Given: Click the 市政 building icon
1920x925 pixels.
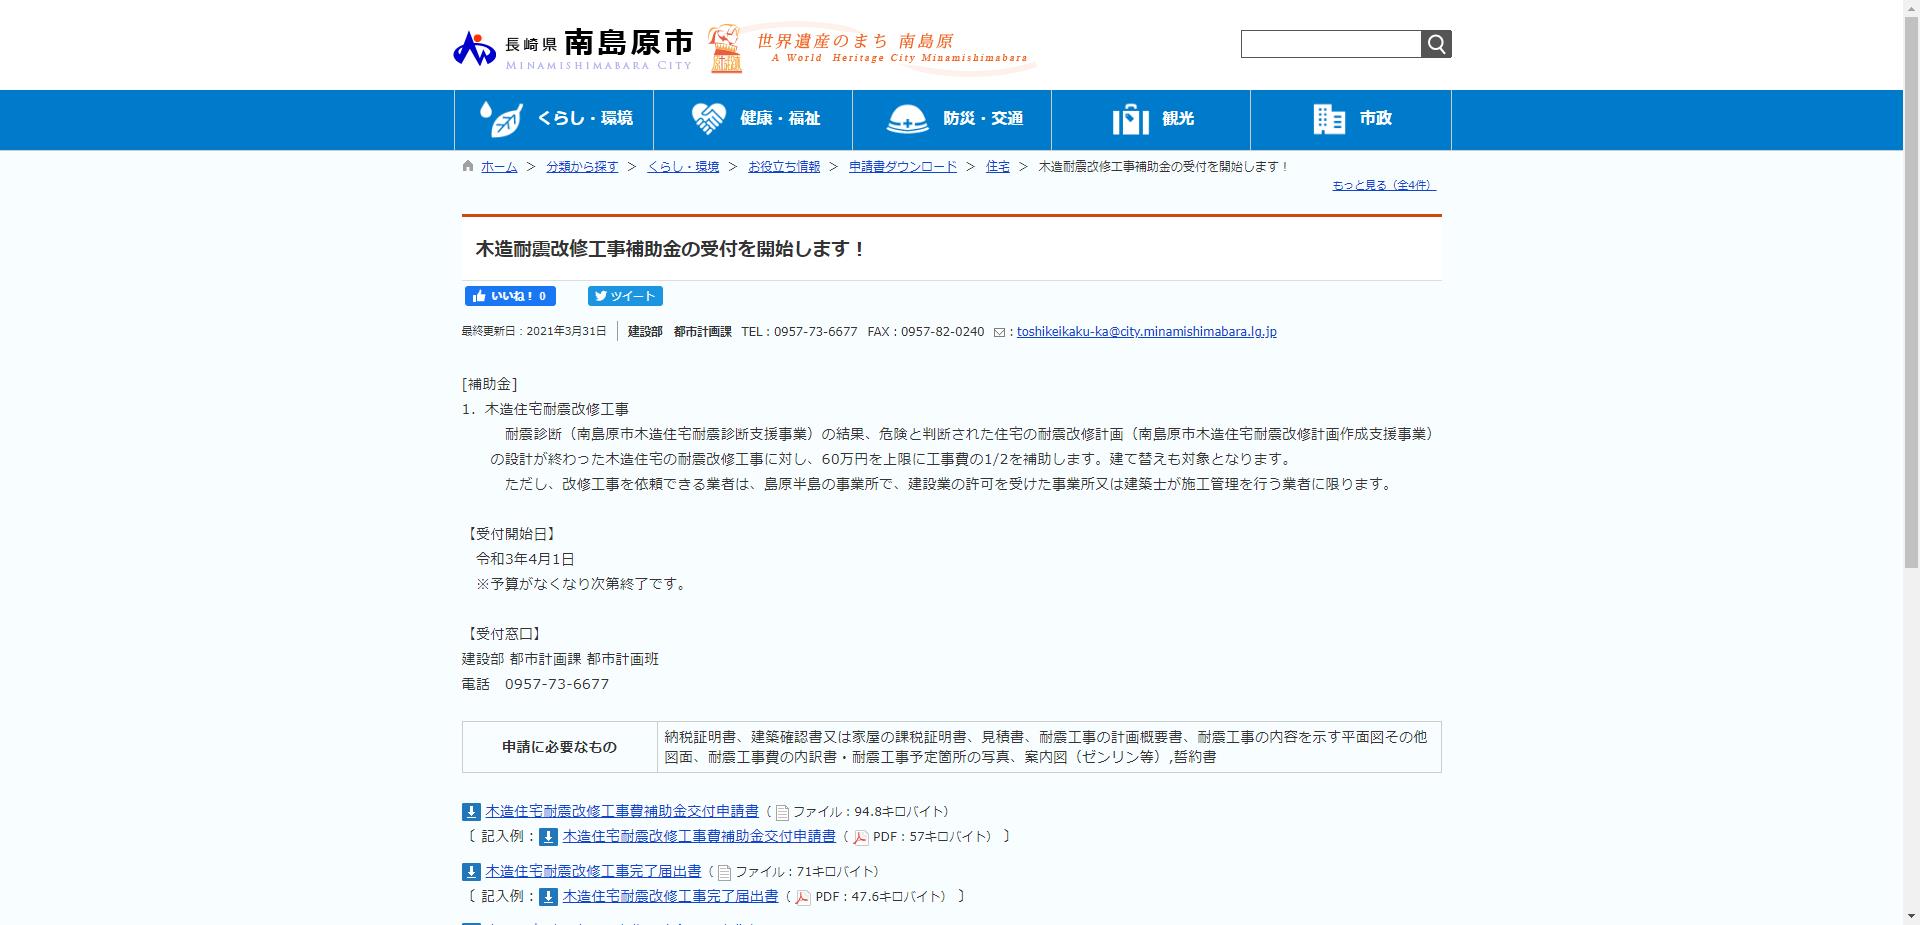Looking at the screenshot, I should (x=1328, y=118).
